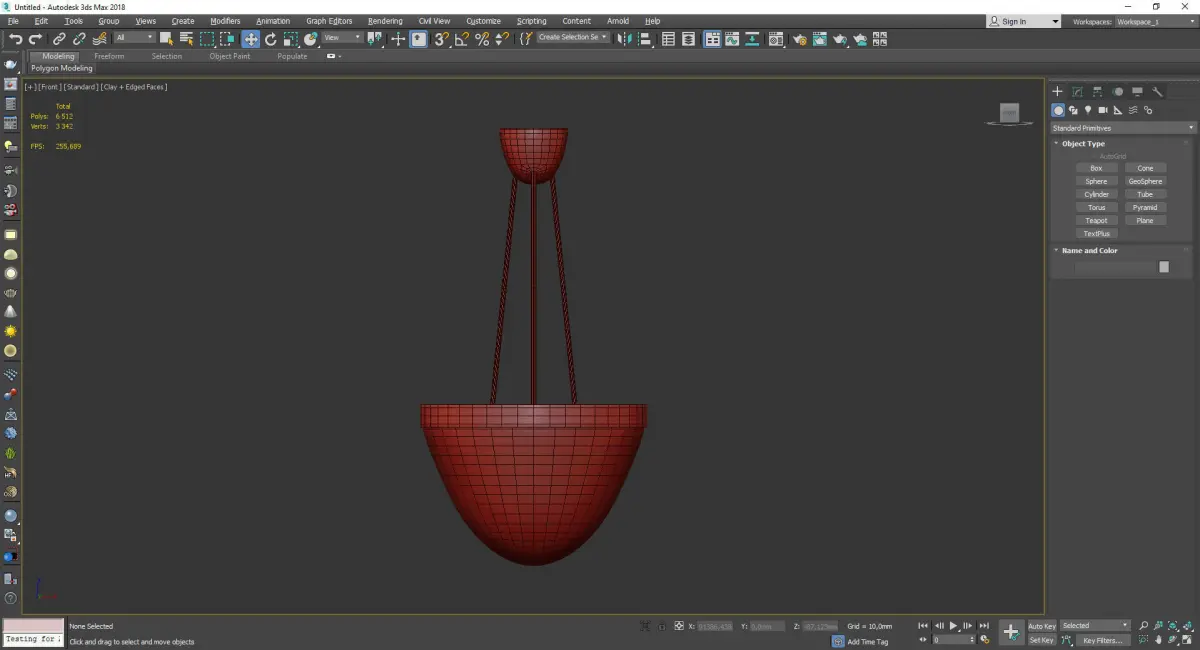Click the object color swatch
Screen dimensions: 1200x650
point(1163,267)
